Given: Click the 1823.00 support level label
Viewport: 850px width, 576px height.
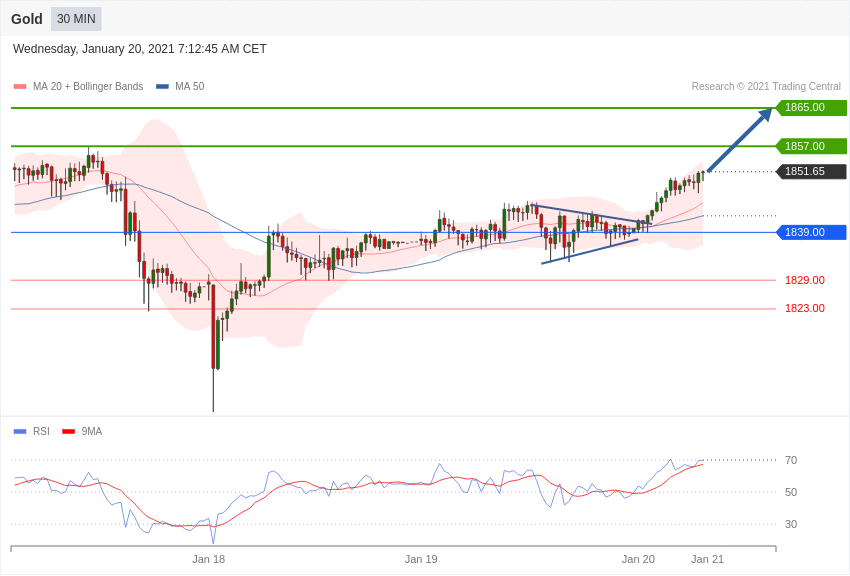Looking at the screenshot, I should click(804, 308).
